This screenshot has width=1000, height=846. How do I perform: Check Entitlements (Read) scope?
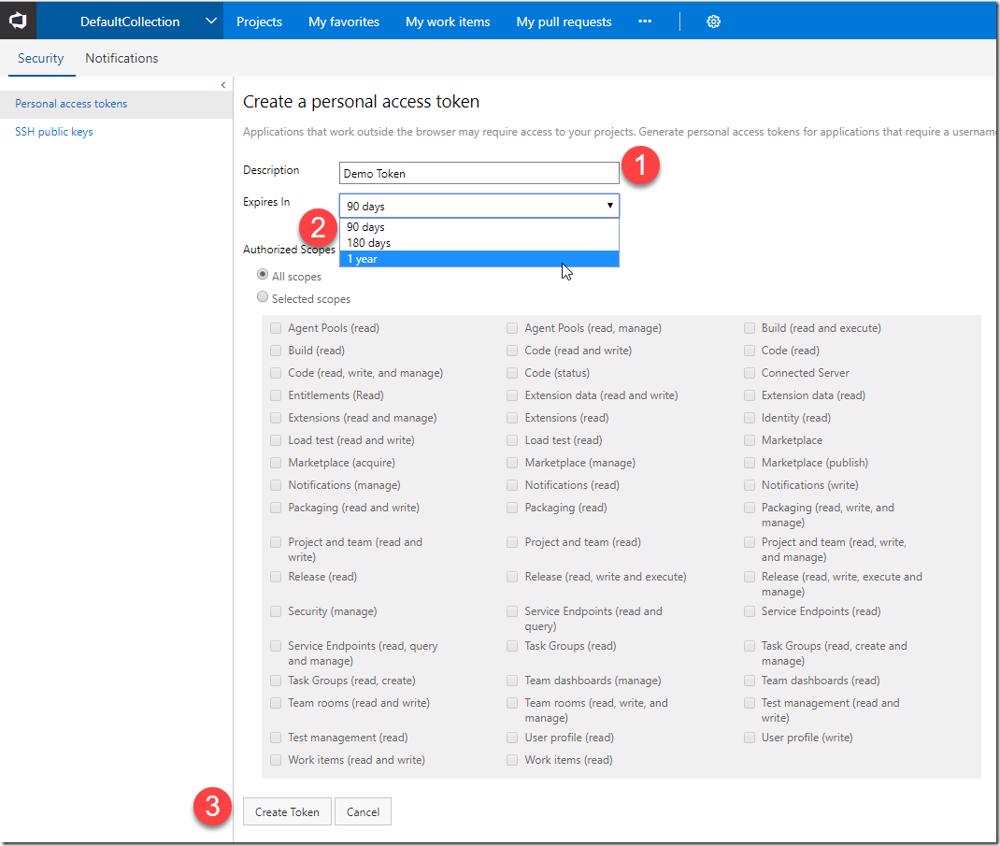(276, 395)
